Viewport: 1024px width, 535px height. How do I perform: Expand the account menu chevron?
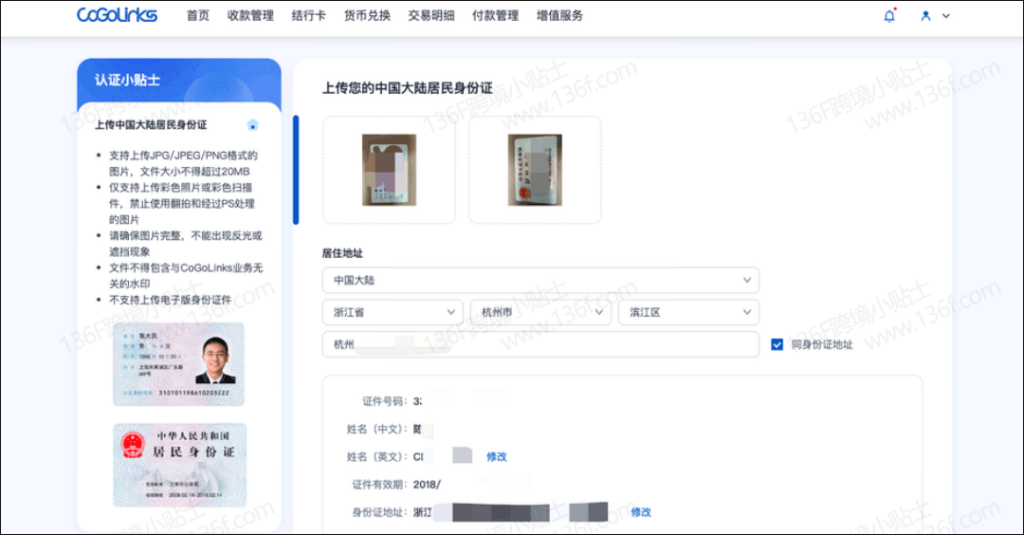(x=946, y=16)
